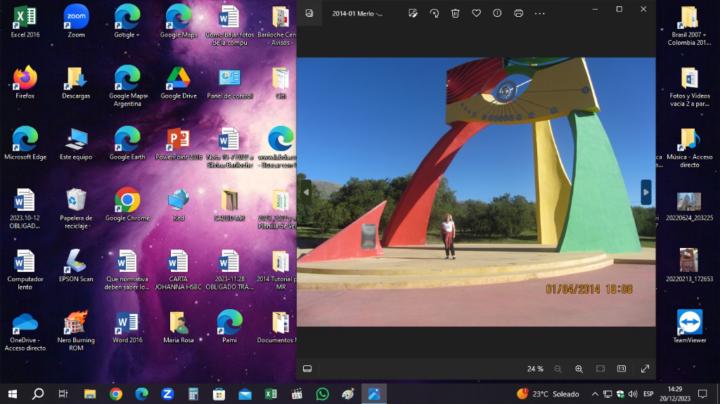The image size is (720, 404).
Task: Go to previous photo with left arrow
Action: [x=306, y=191]
